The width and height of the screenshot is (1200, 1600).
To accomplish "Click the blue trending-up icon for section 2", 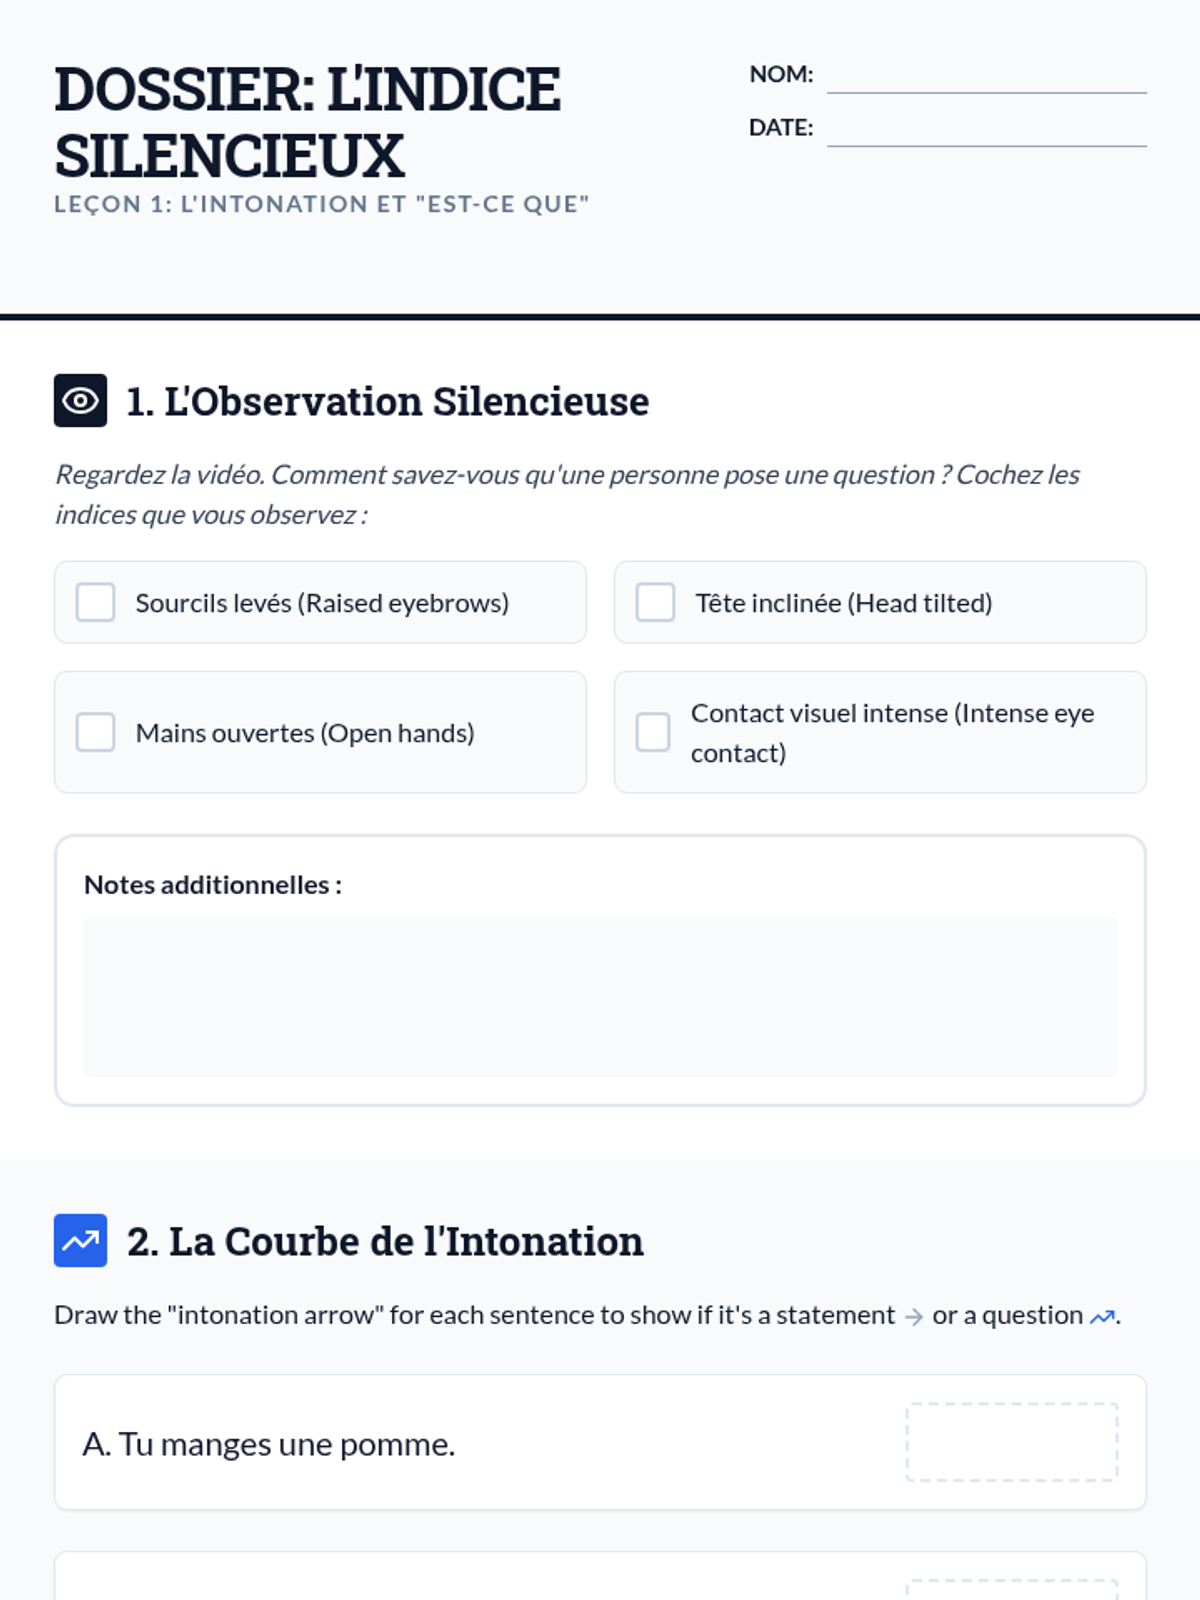I will [80, 1241].
